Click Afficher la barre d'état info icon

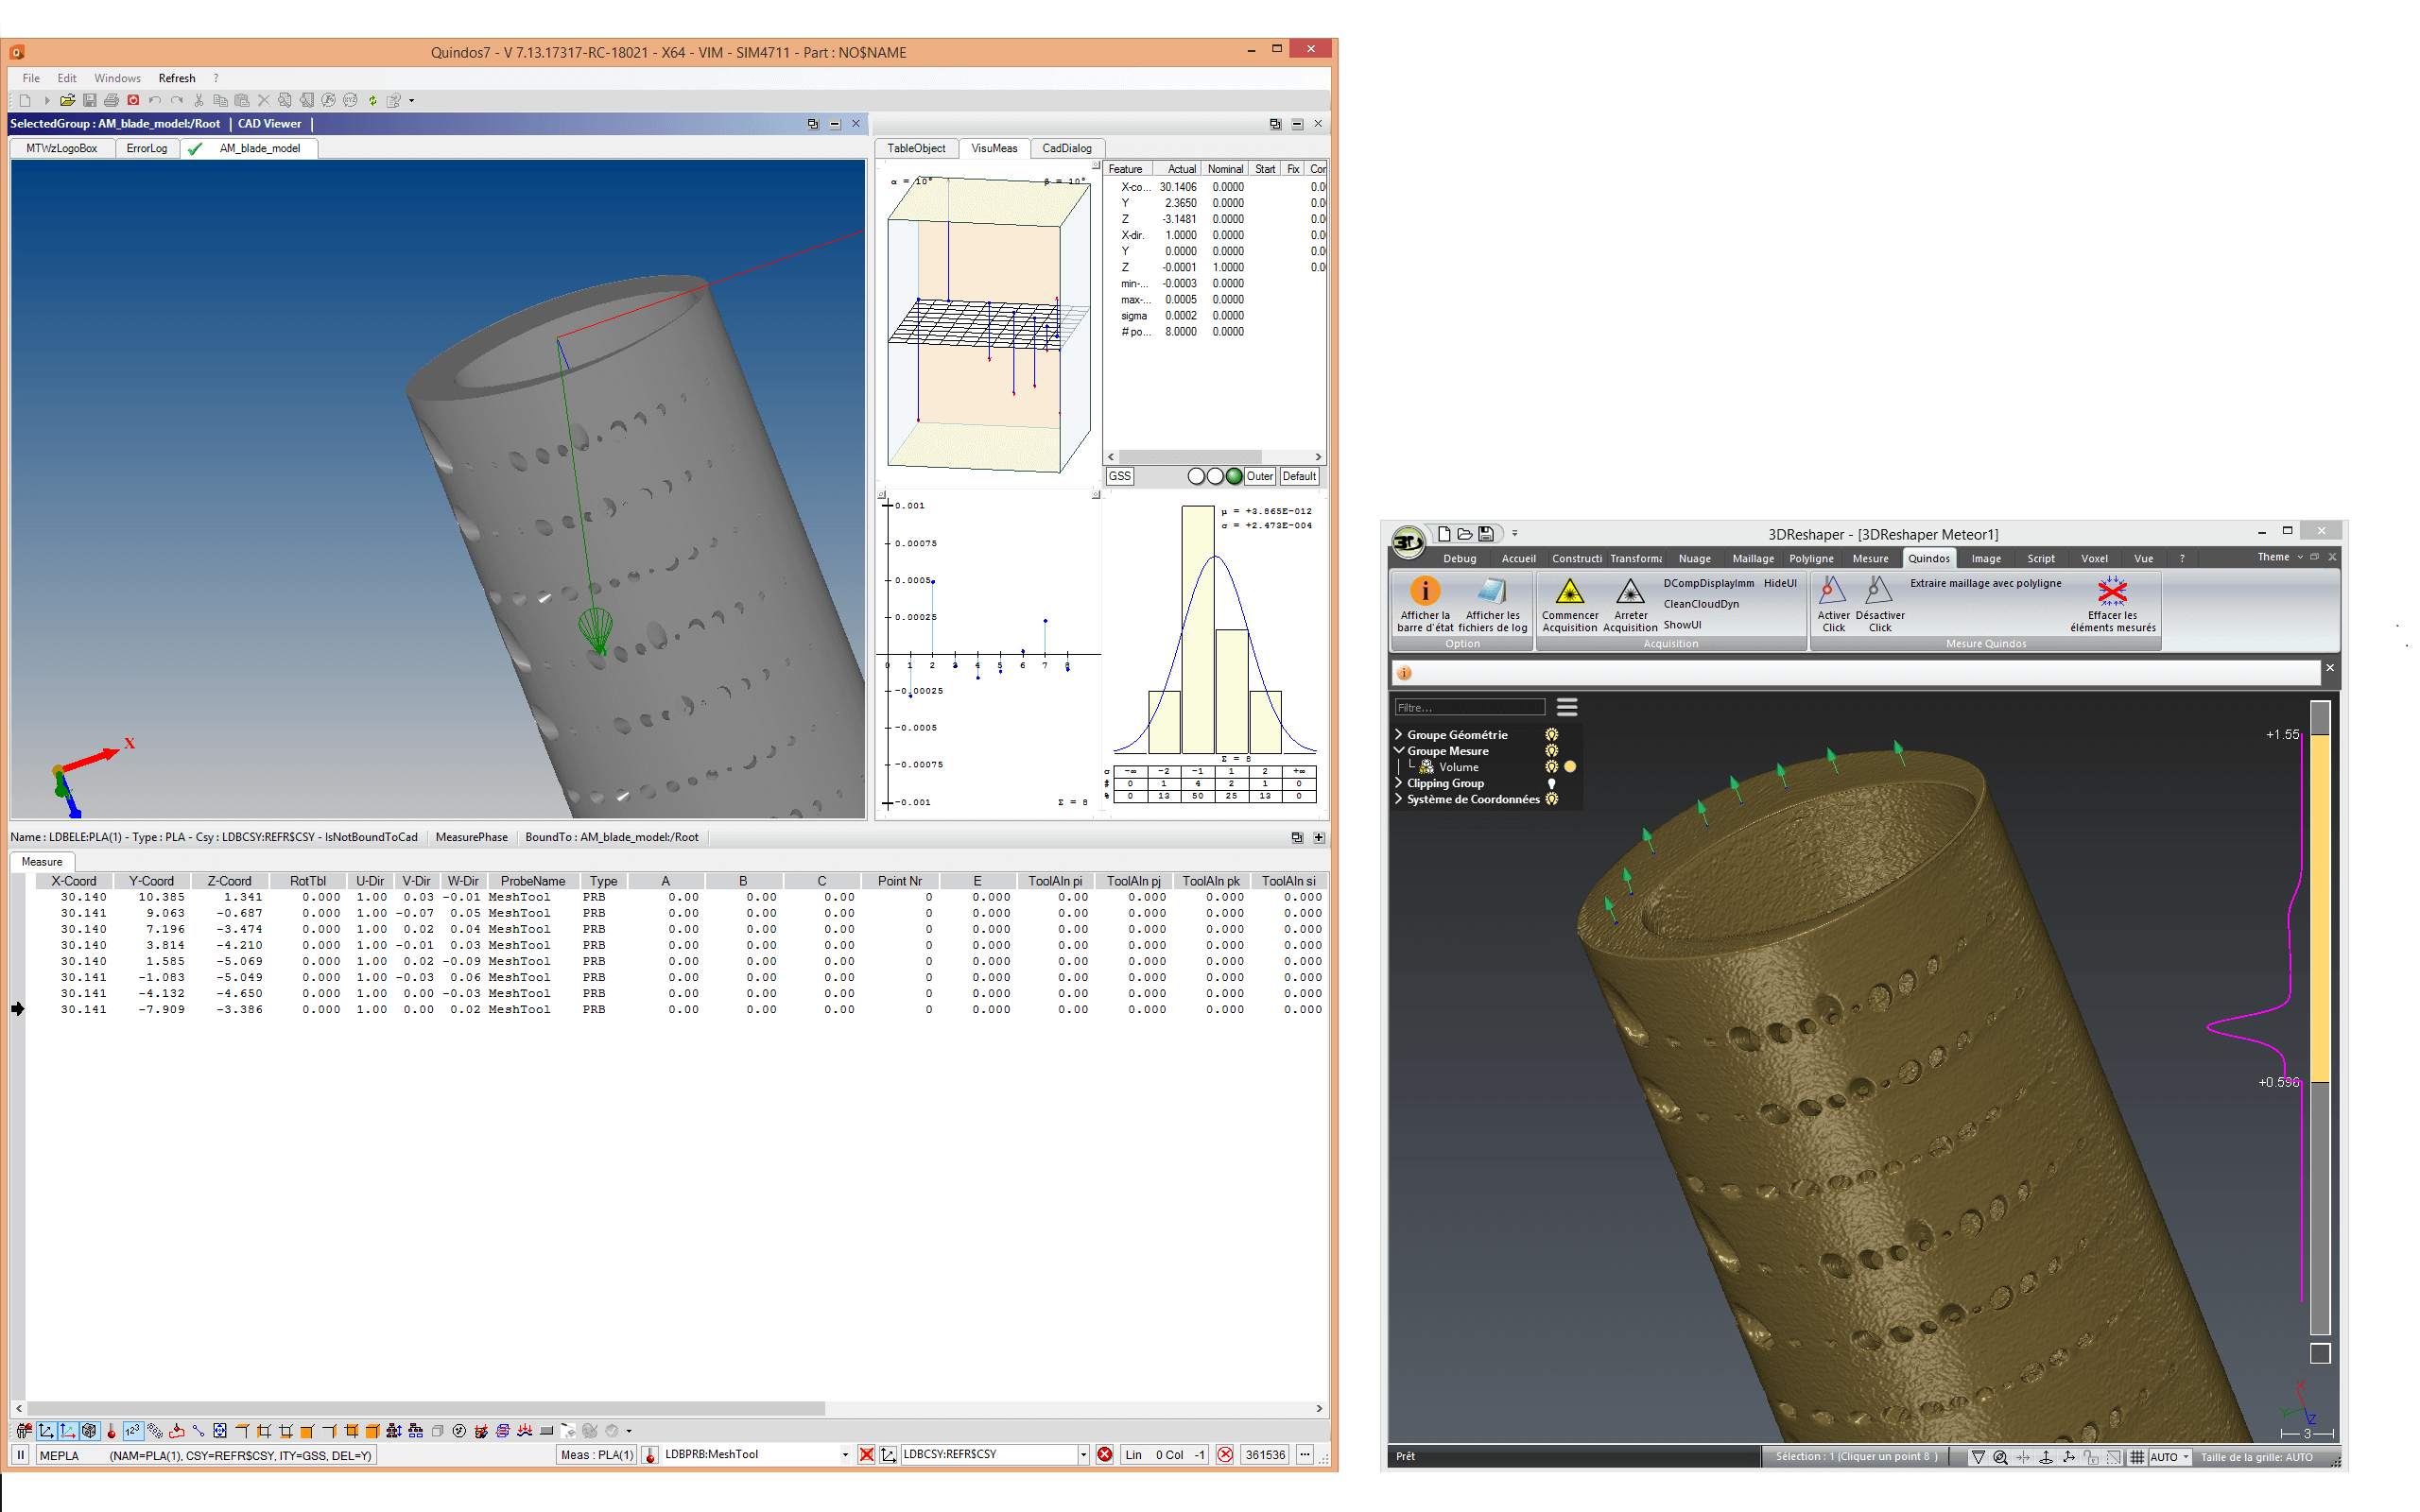click(x=1424, y=591)
